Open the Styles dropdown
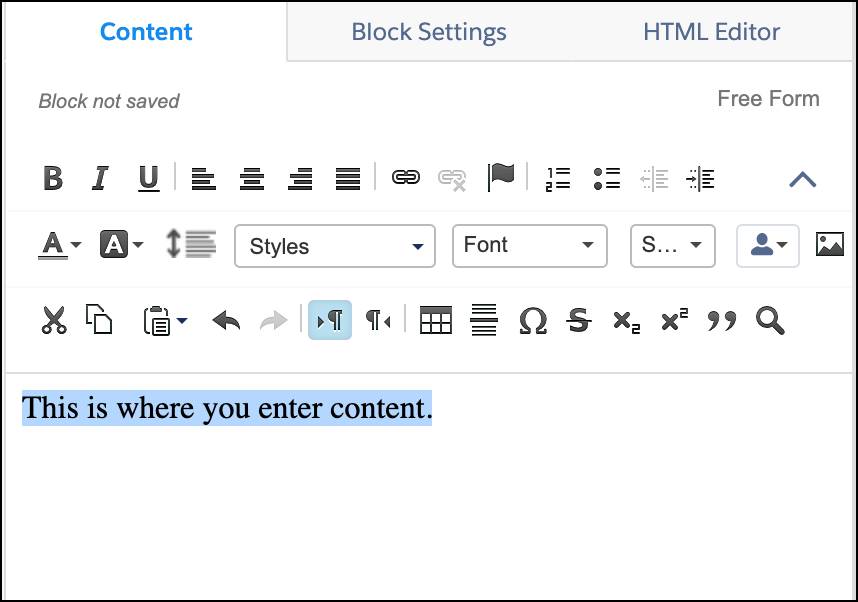This screenshot has height=602, width=858. (x=335, y=246)
